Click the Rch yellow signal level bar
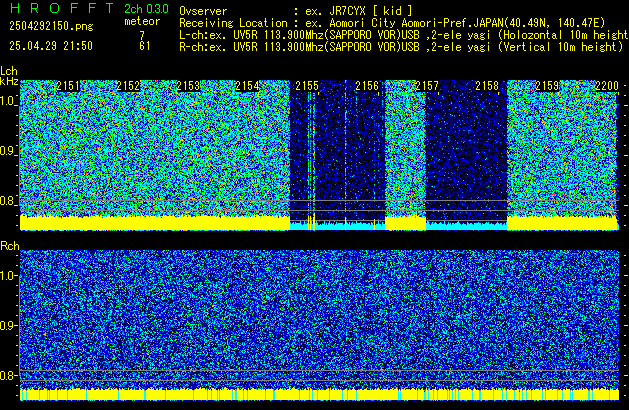The width and height of the screenshot is (629, 410). 319,394
